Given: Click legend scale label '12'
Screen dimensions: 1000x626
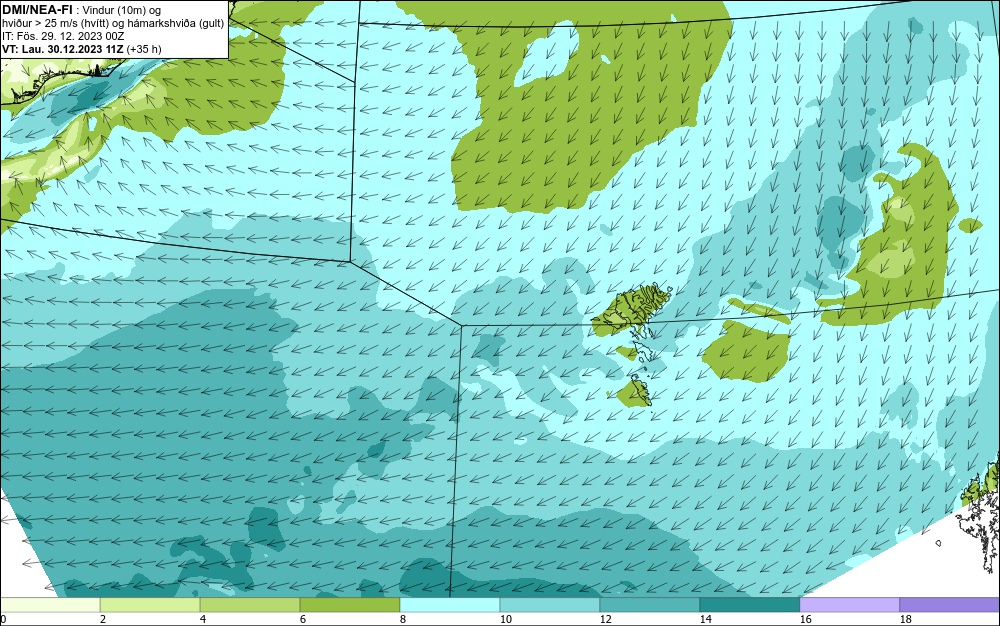Looking at the screenshot, I should point(606,619).
